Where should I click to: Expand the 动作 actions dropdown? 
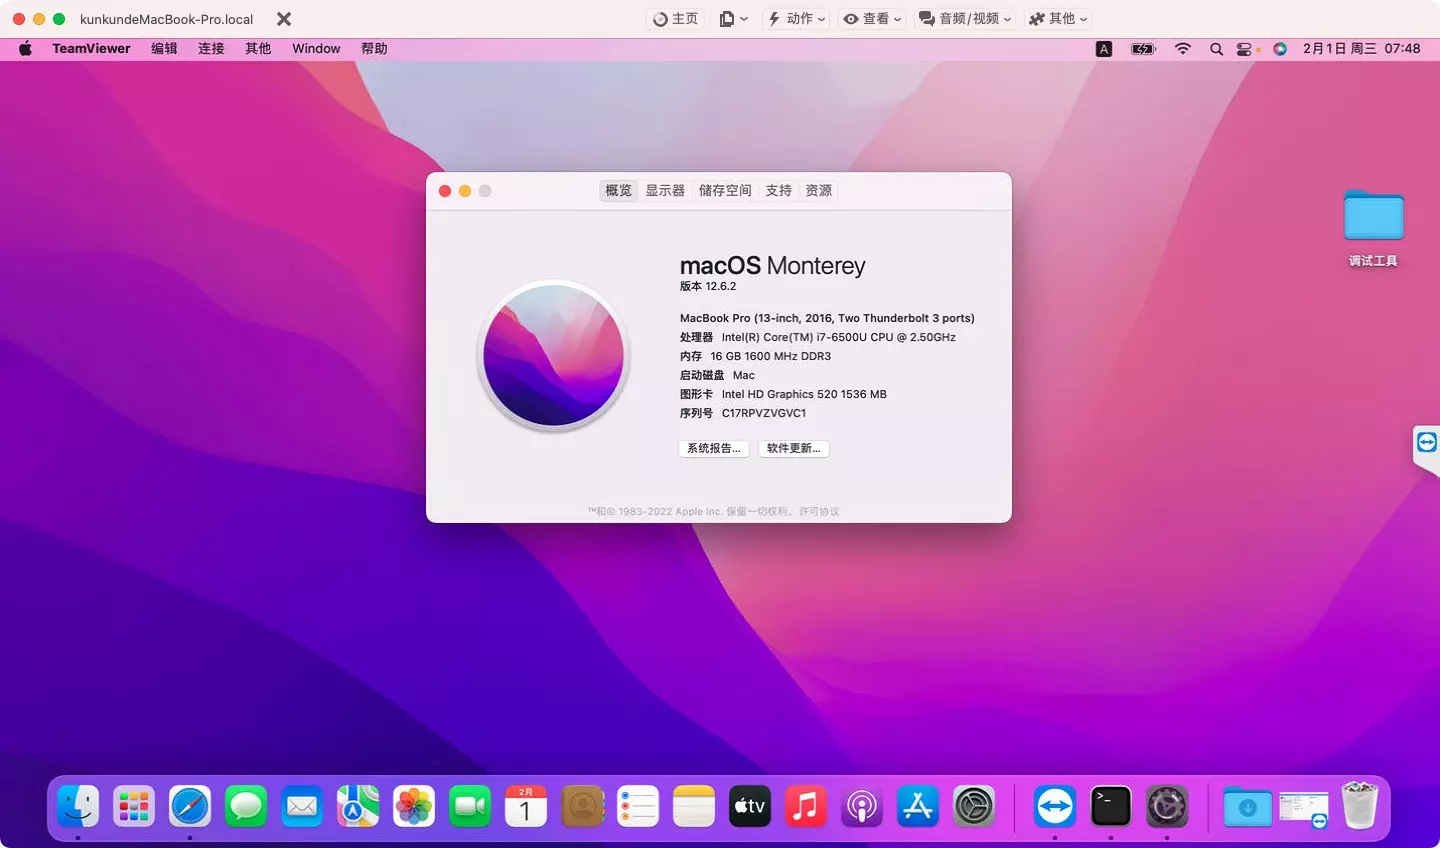[797, 19]
